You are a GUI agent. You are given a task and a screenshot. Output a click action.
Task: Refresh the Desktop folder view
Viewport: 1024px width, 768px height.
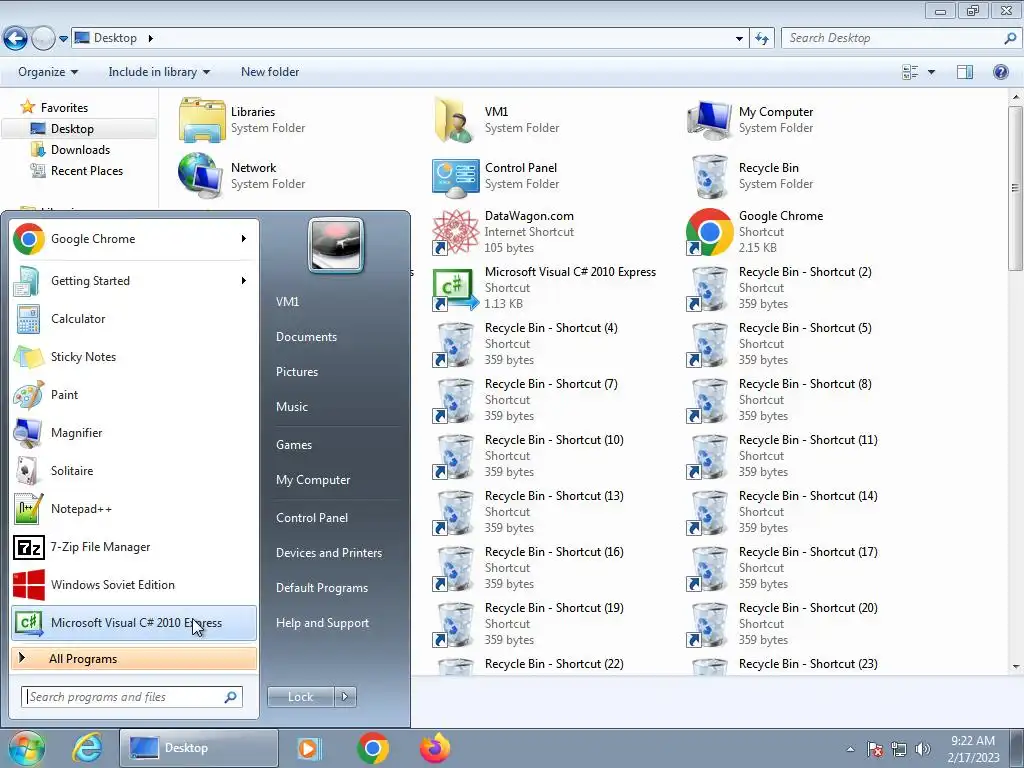click(761, 39)
